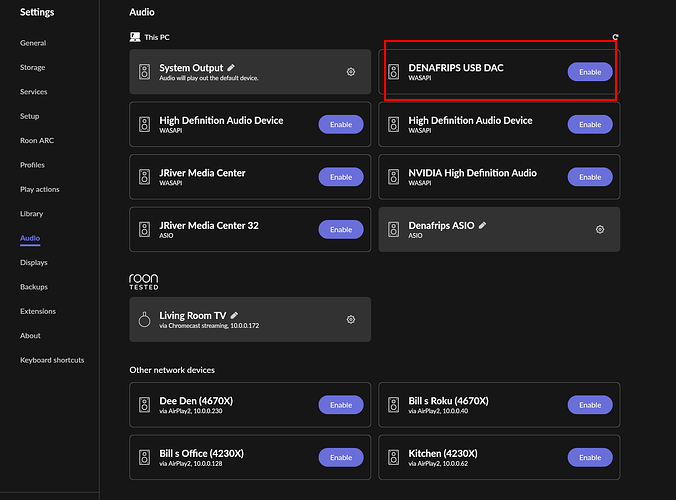Select the Audio settings tab
This screenshot has width=676, height=500.
[30, 238]
